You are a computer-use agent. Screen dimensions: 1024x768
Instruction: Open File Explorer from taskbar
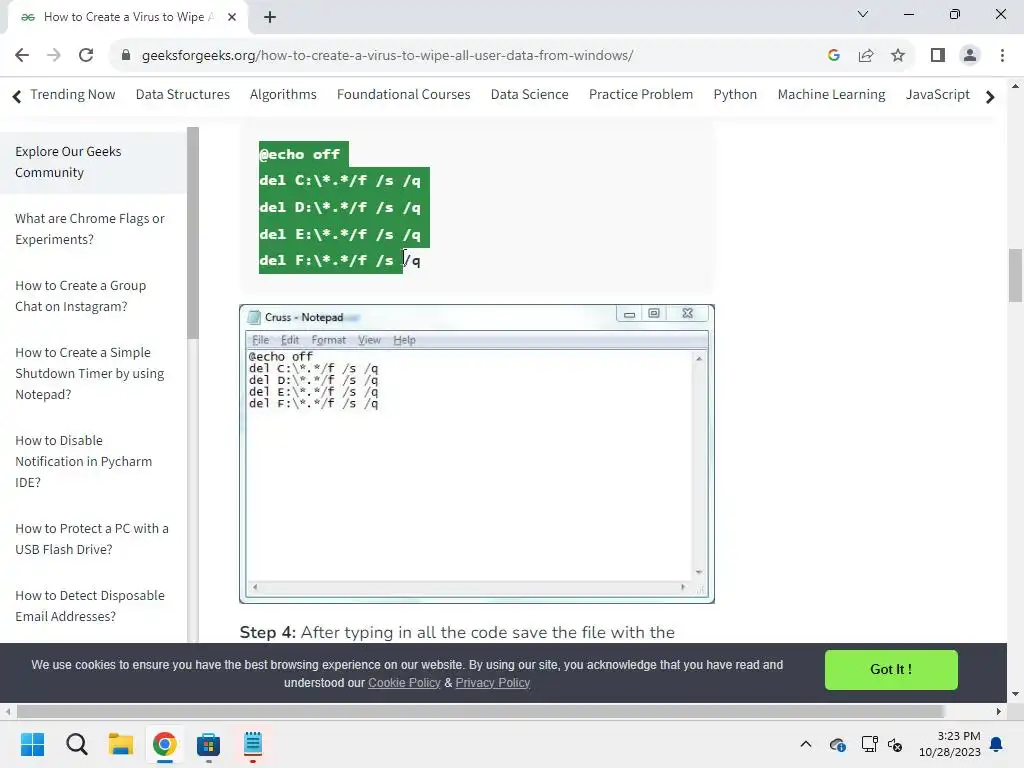coord(121,744)
